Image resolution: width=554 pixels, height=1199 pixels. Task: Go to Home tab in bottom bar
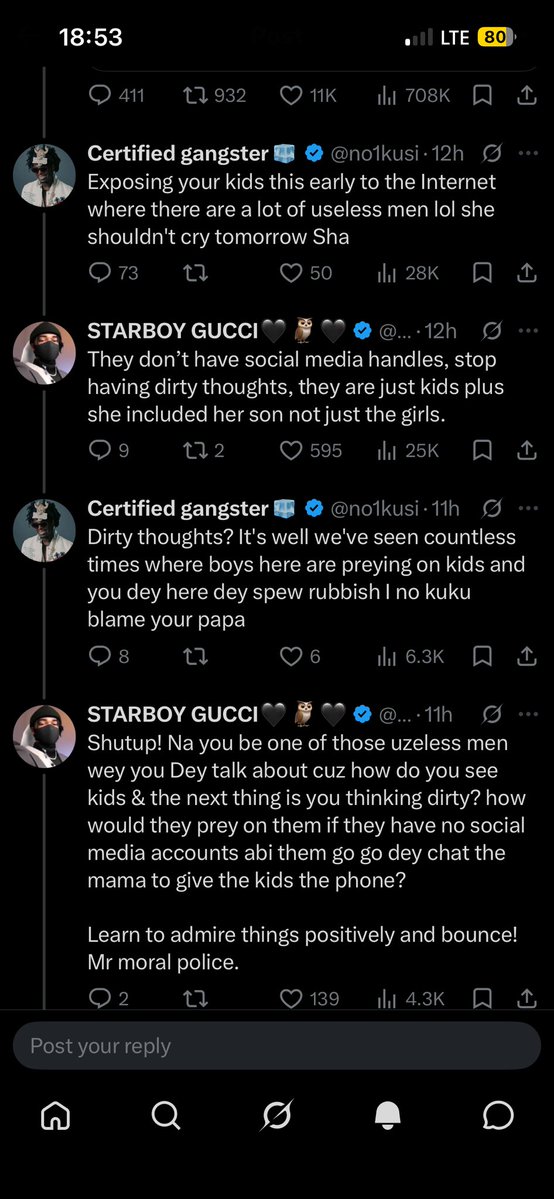[55, 1117]
